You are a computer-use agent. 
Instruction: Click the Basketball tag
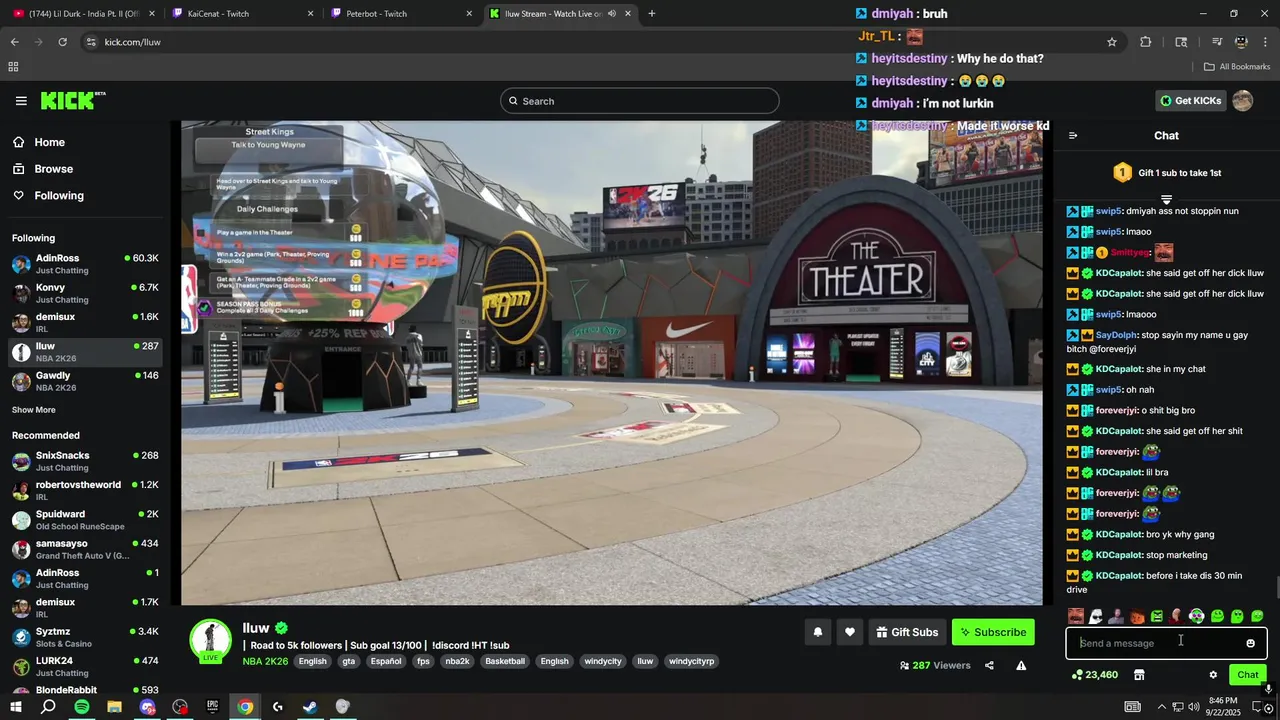coord(505,661)
